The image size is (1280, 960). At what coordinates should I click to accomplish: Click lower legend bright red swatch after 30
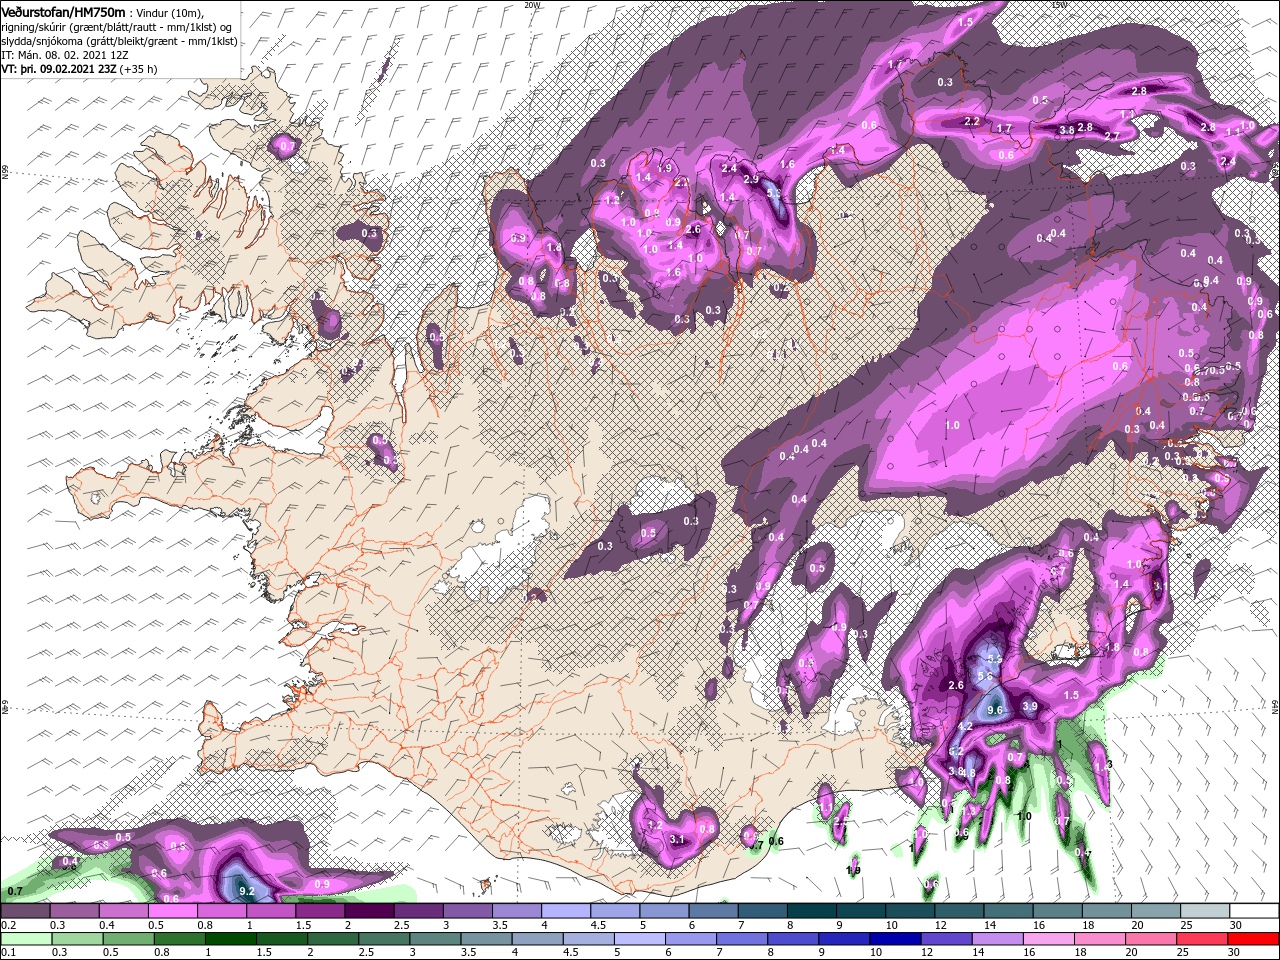coord(1254,938)
